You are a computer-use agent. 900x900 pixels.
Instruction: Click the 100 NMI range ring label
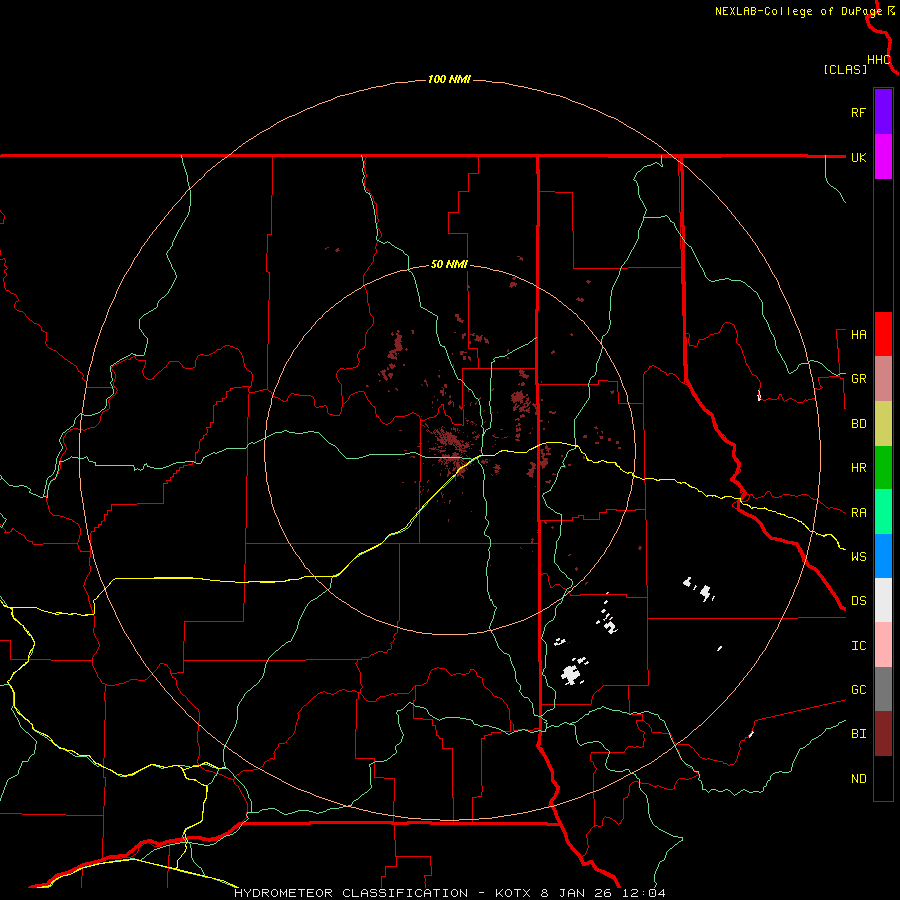click(449, 79)
